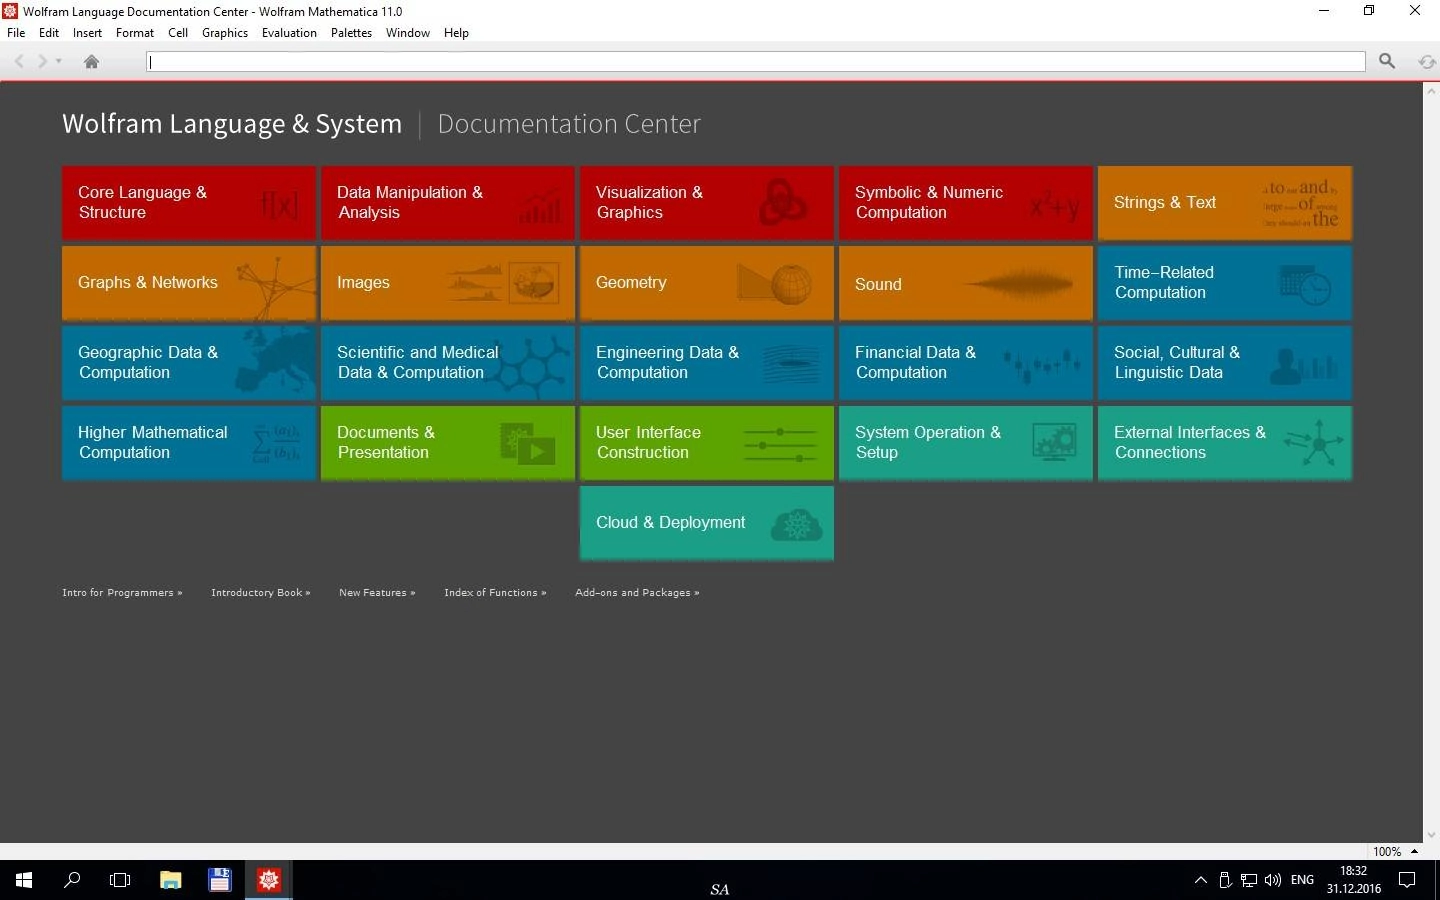Open Documents & Presentation tile
Viewport: 1440px width, 900px height.
click(x=448, y=443)
